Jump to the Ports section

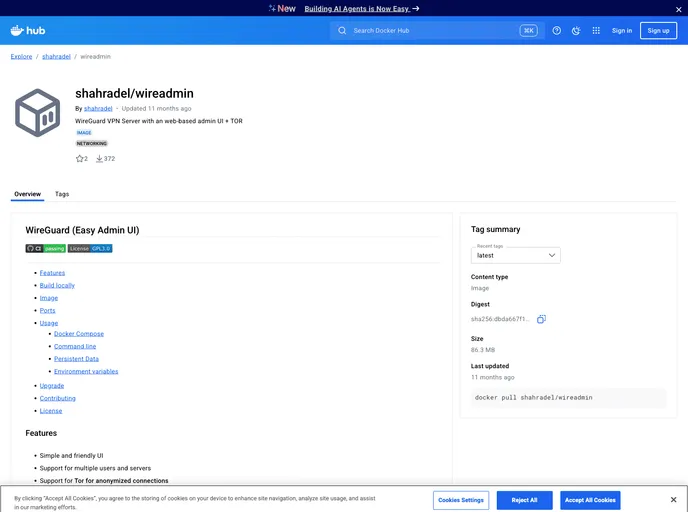click(47, 310)
